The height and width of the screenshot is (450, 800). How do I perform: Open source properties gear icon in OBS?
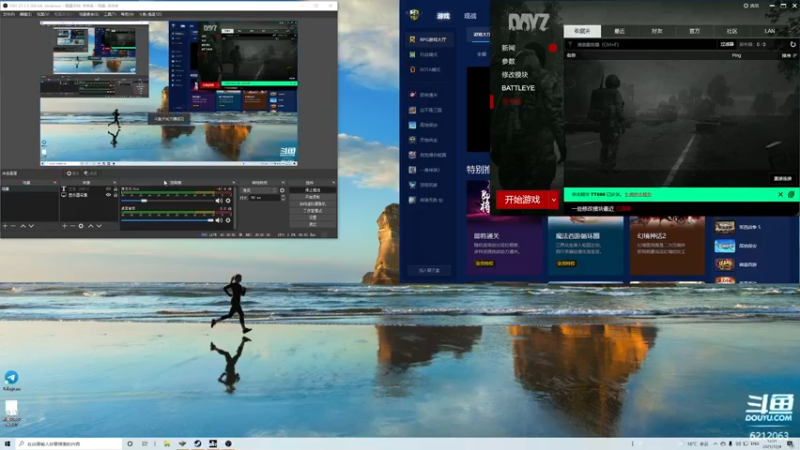(x=81, y=226)
